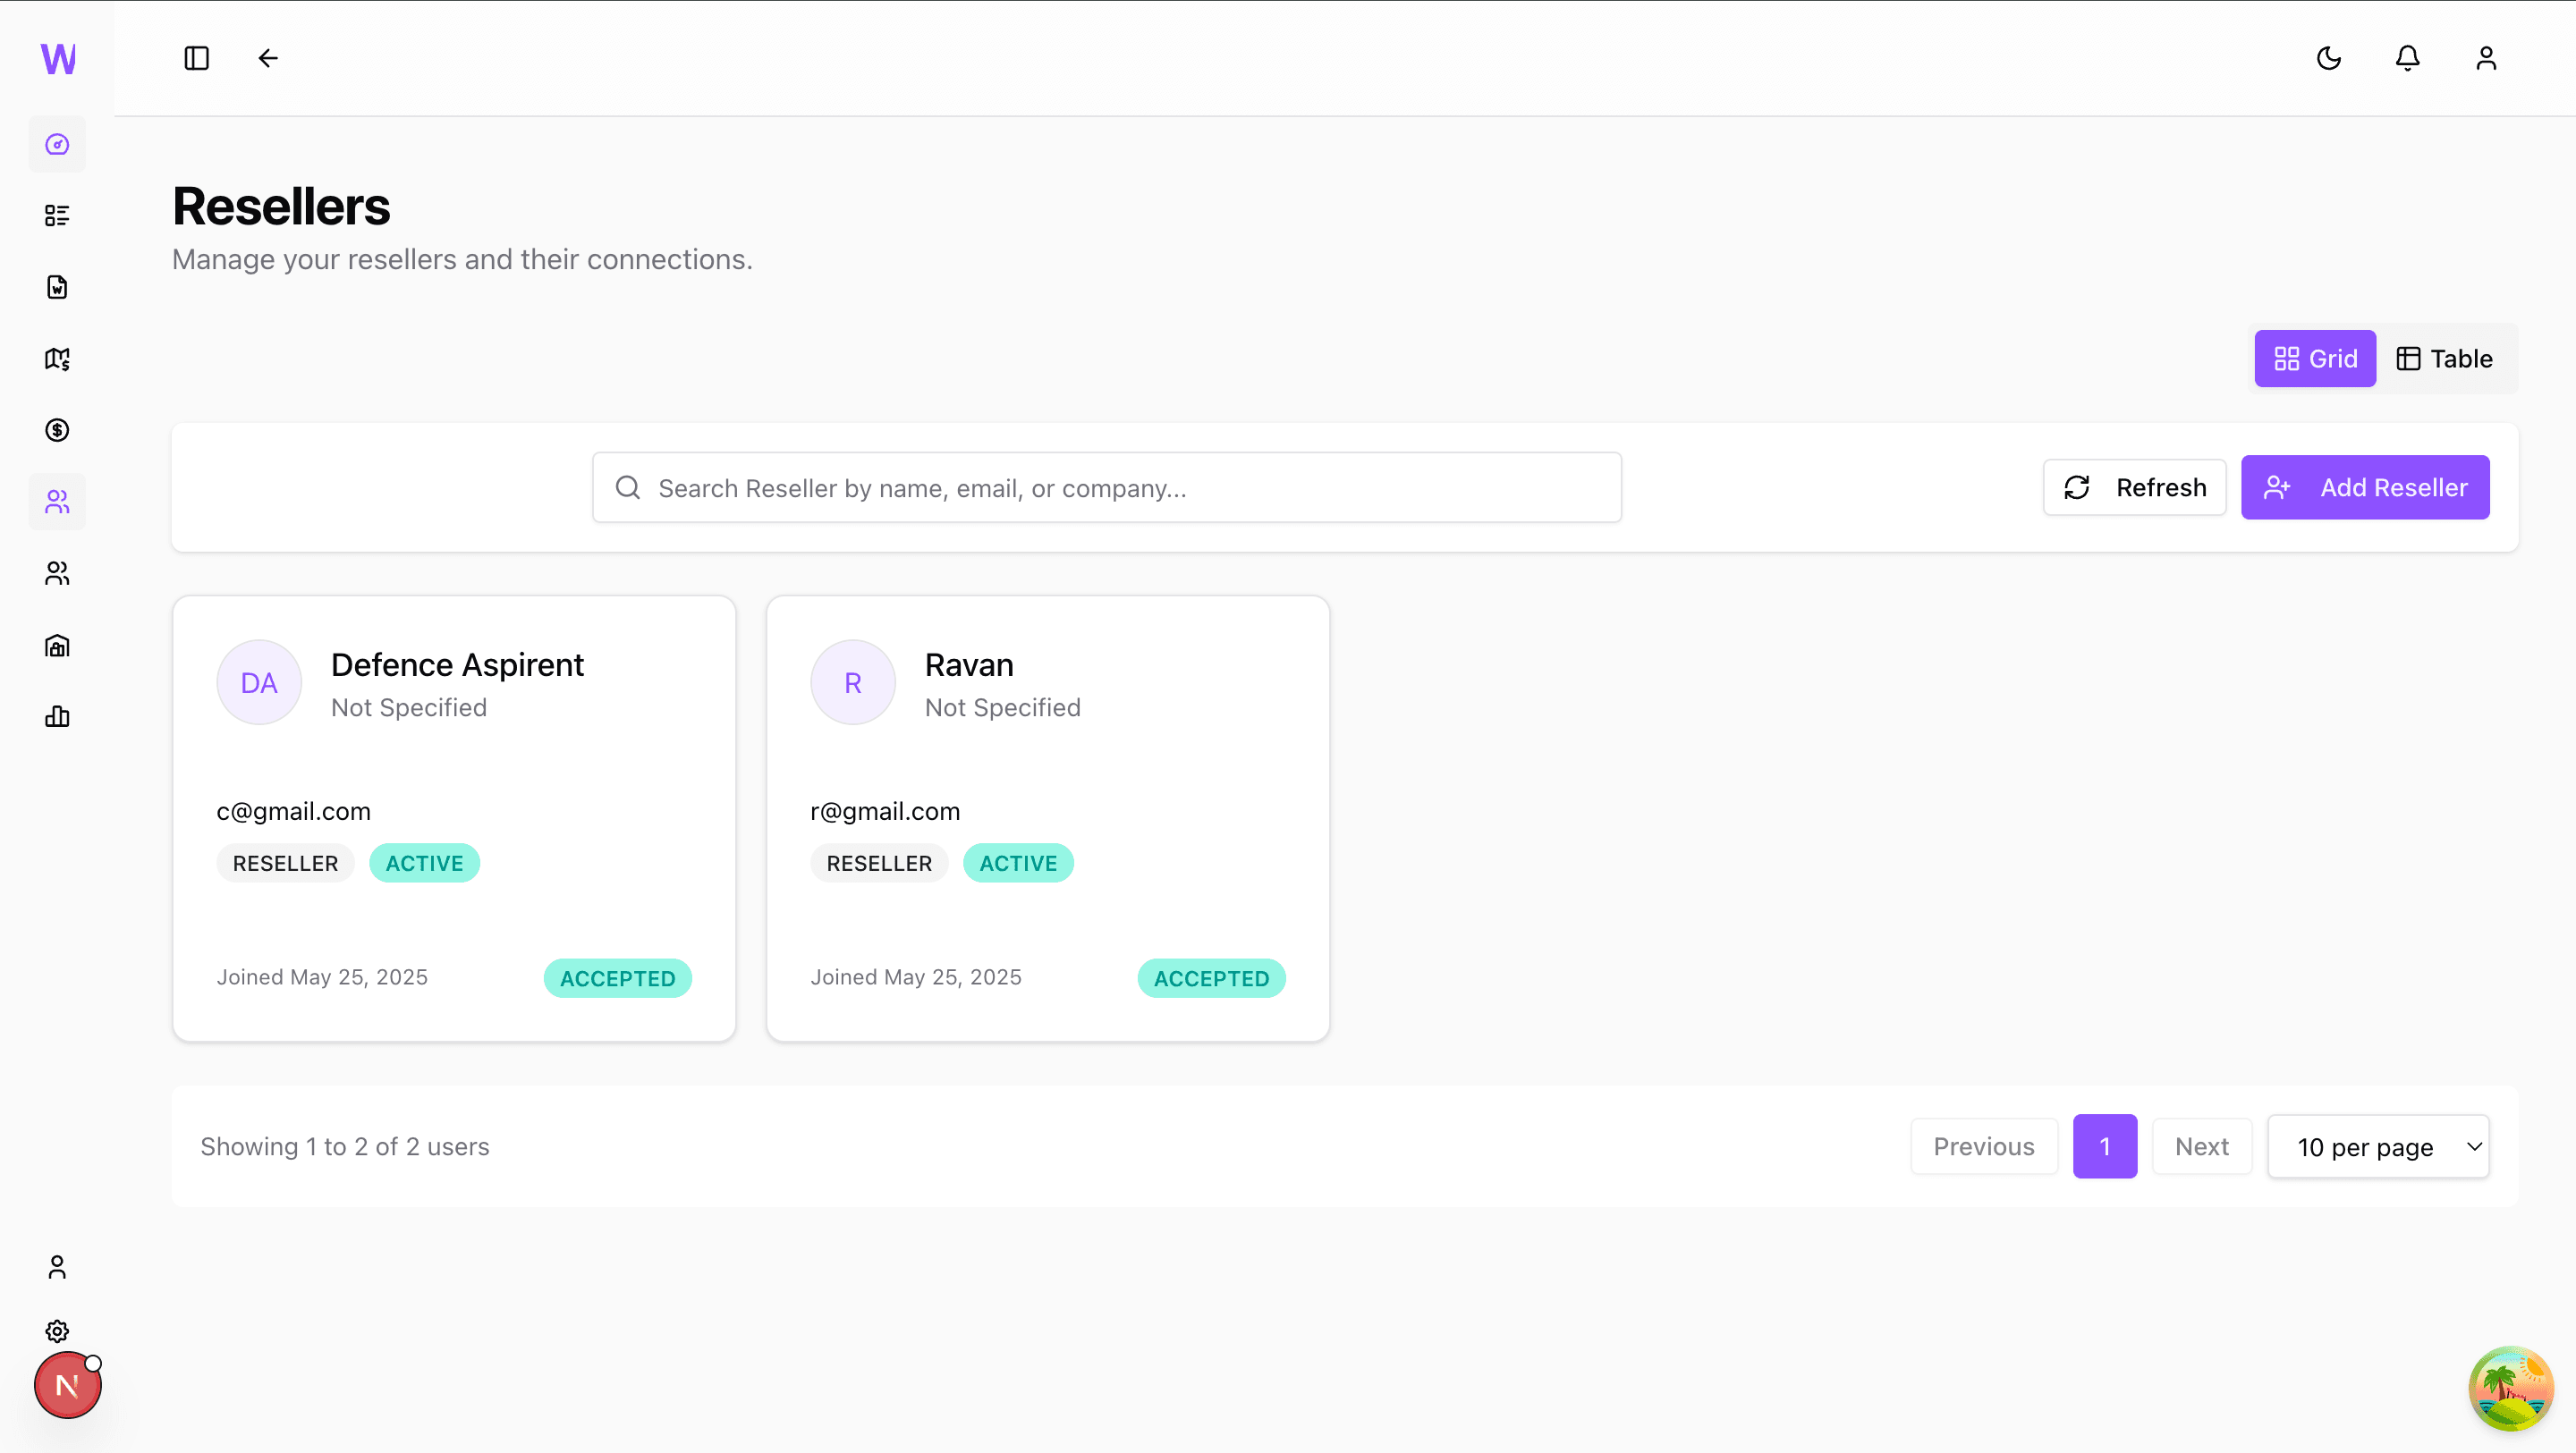Open the bar chart analytics icon
This screenshot has height=1453, width=2576.
tap(57, 716)
